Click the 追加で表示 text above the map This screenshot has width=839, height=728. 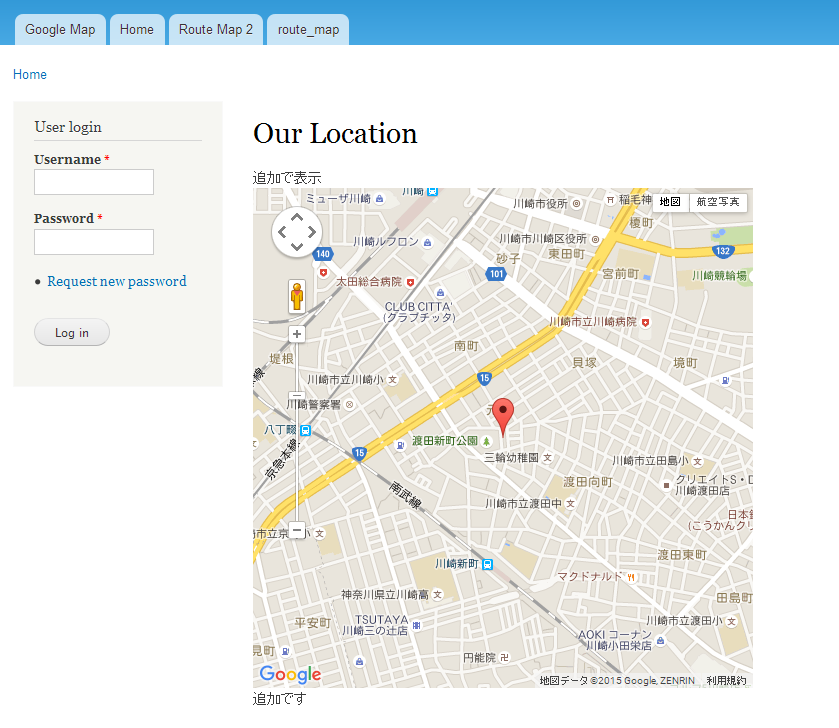tap(287, 178)
